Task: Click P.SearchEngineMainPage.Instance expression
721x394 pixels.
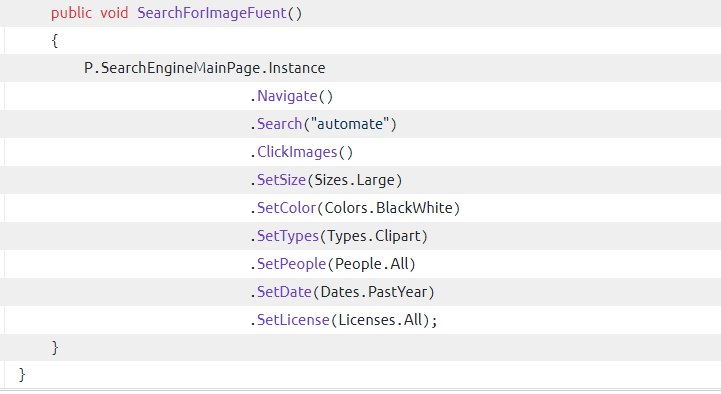Action: [205, 68]
